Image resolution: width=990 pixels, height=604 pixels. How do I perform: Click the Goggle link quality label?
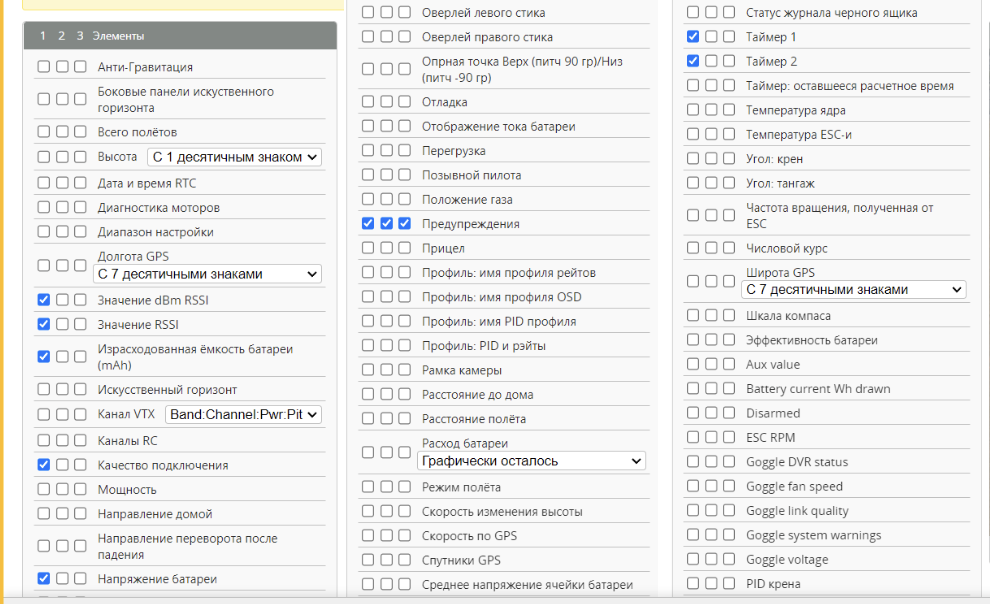click(x=797, y=511)
